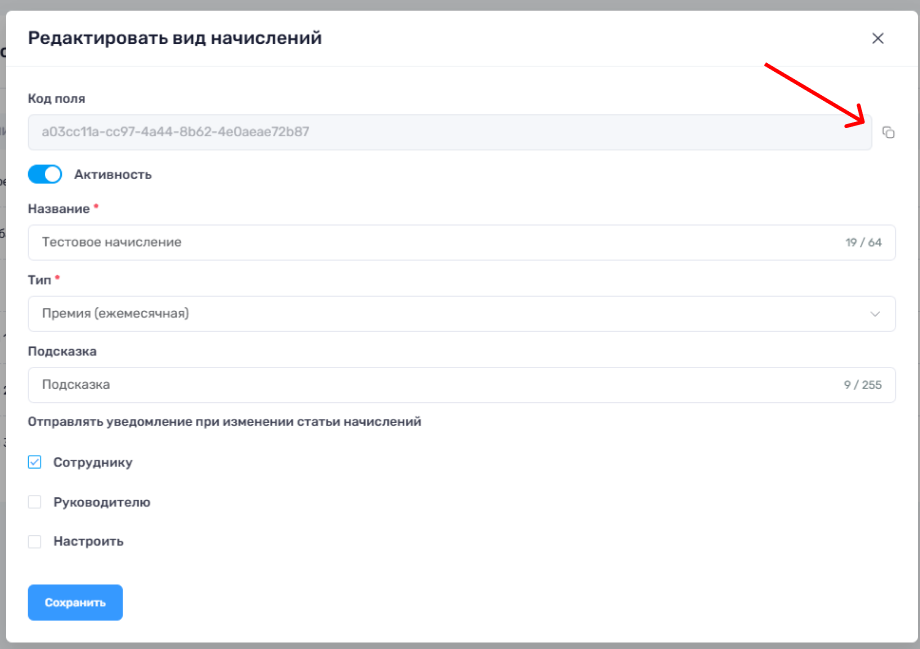
Task: Close the edit accrual type dialog
Action: (x=878, y=39)
